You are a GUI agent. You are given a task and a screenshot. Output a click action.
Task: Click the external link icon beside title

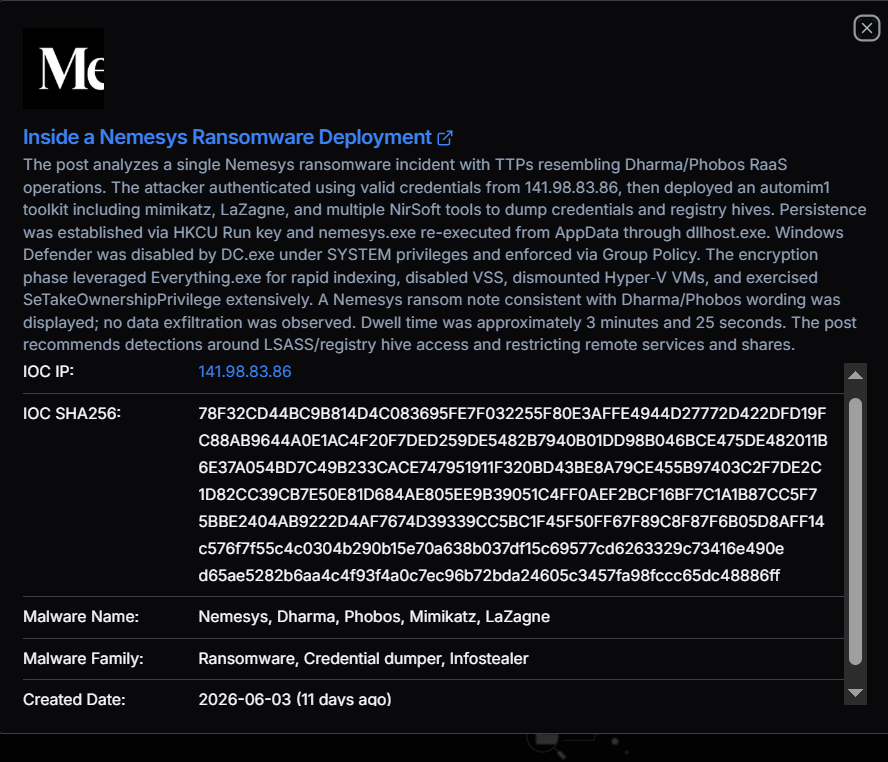click(445, 138)
